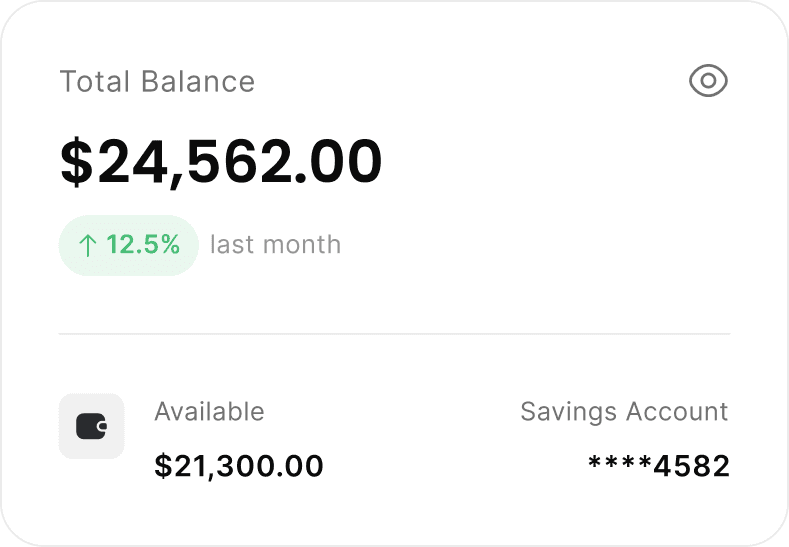Viewport: 789px width, 547px height.
Task: Open the Savings Account label
Action: click(624, 411)
